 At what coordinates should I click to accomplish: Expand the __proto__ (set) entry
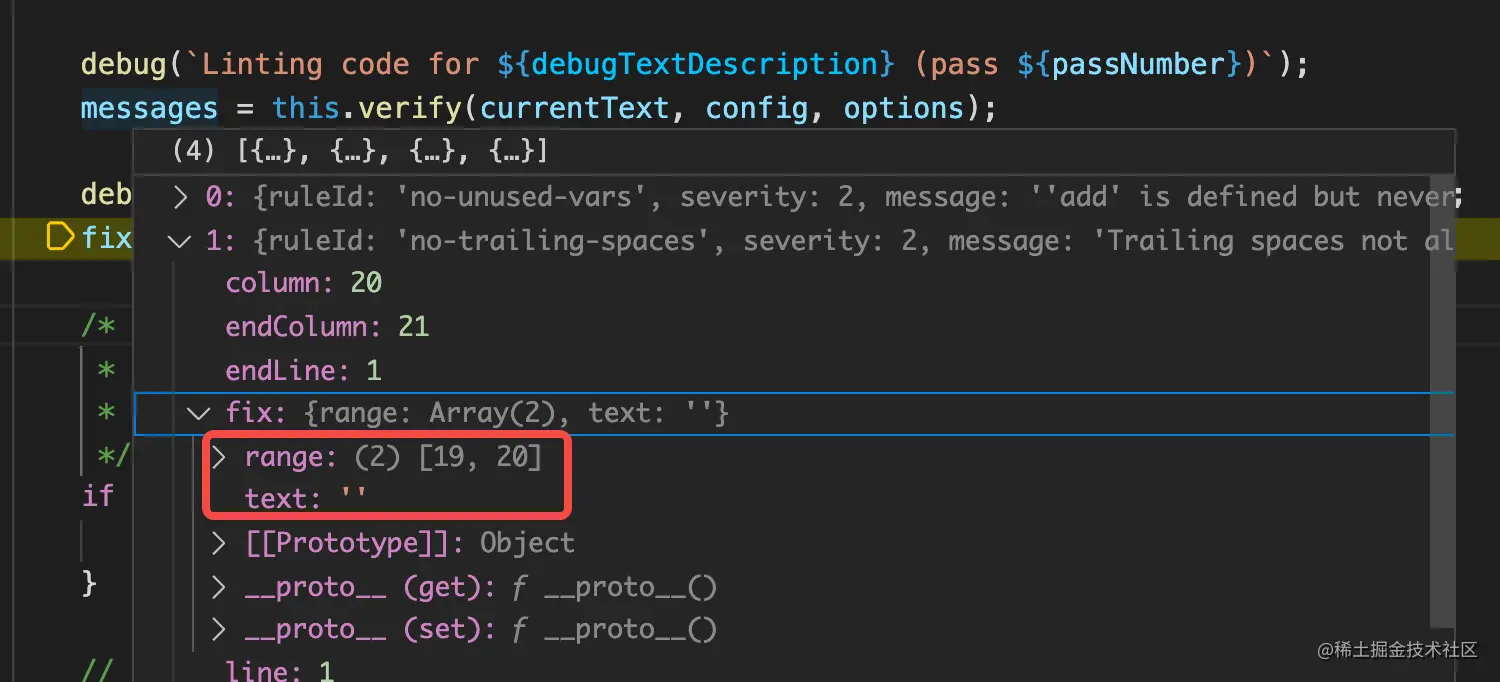click(x=219, y=630)
